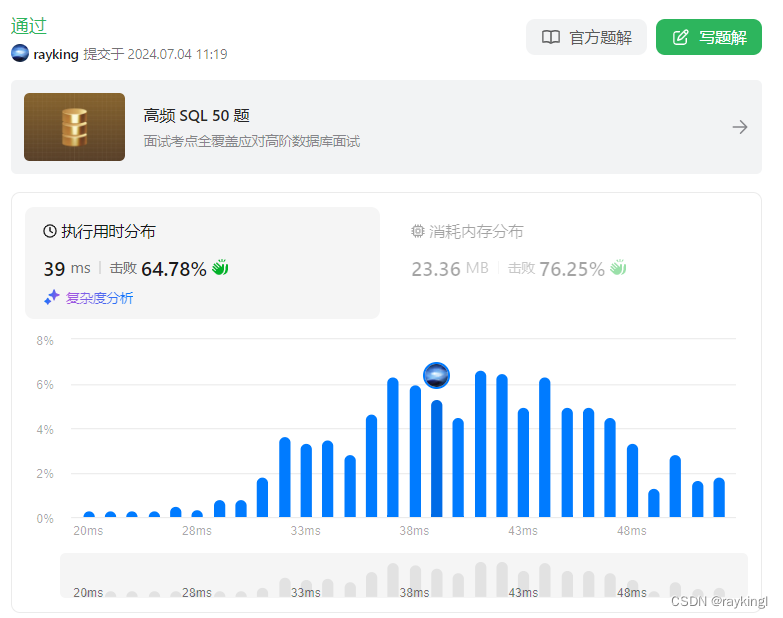Click the rayking avatar next to username
The height and width of the screenshot is (618, 783).
(20, 53)
